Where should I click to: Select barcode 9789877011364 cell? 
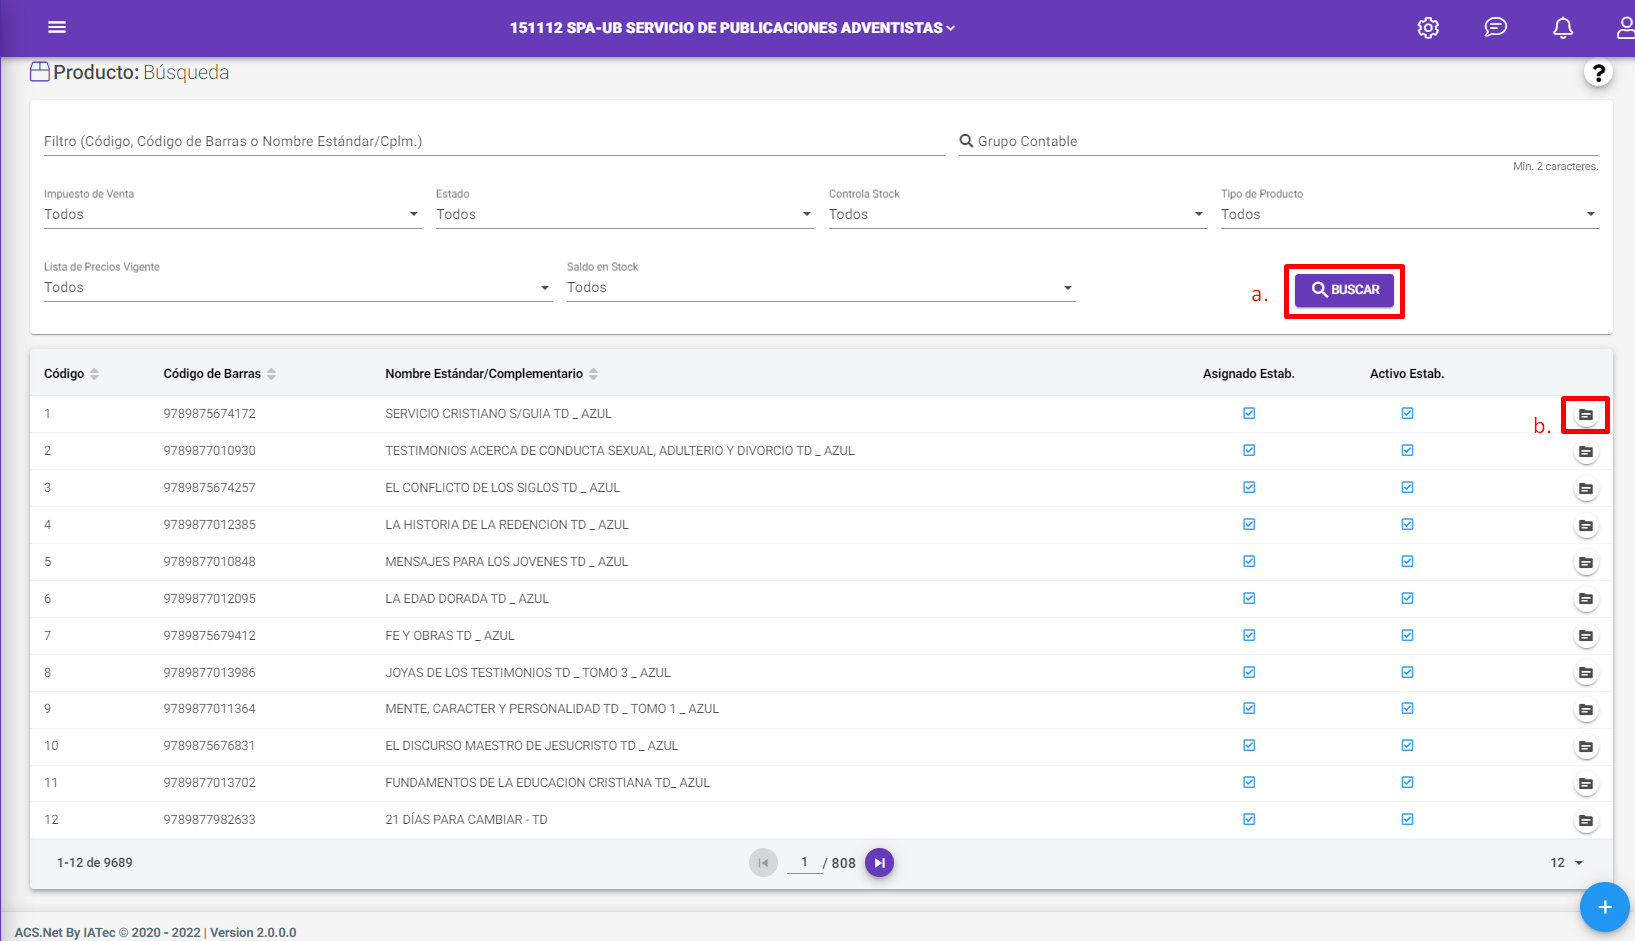point(209,709)
